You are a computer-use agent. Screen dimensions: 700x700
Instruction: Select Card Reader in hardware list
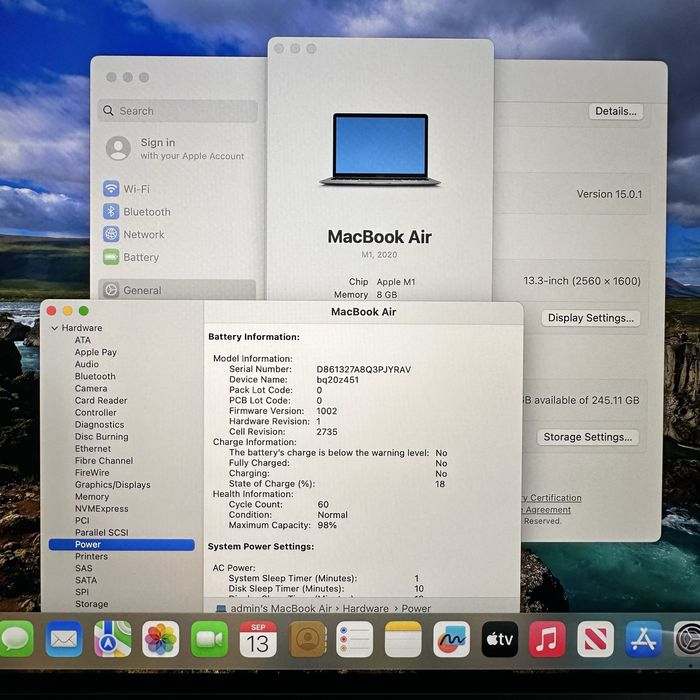coord(101,400)
